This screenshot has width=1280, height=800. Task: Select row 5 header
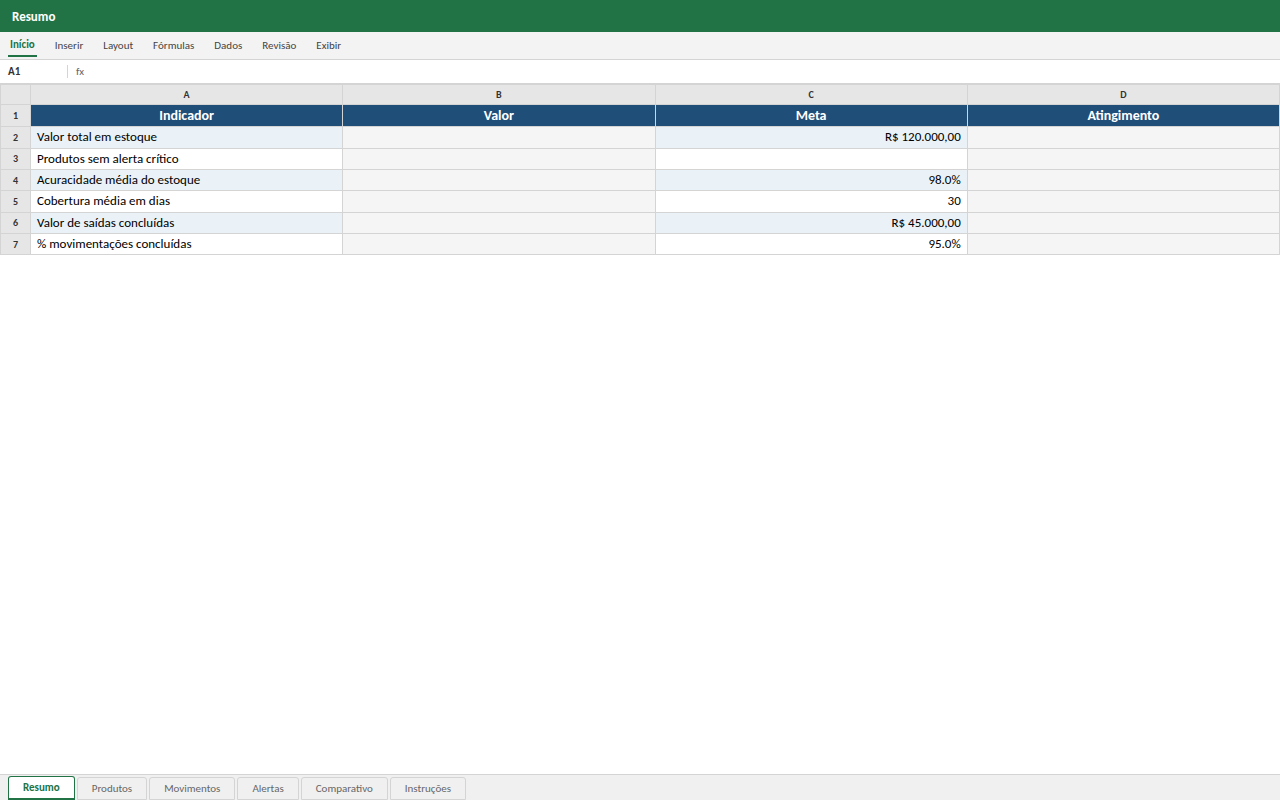(x=15, y=201)
